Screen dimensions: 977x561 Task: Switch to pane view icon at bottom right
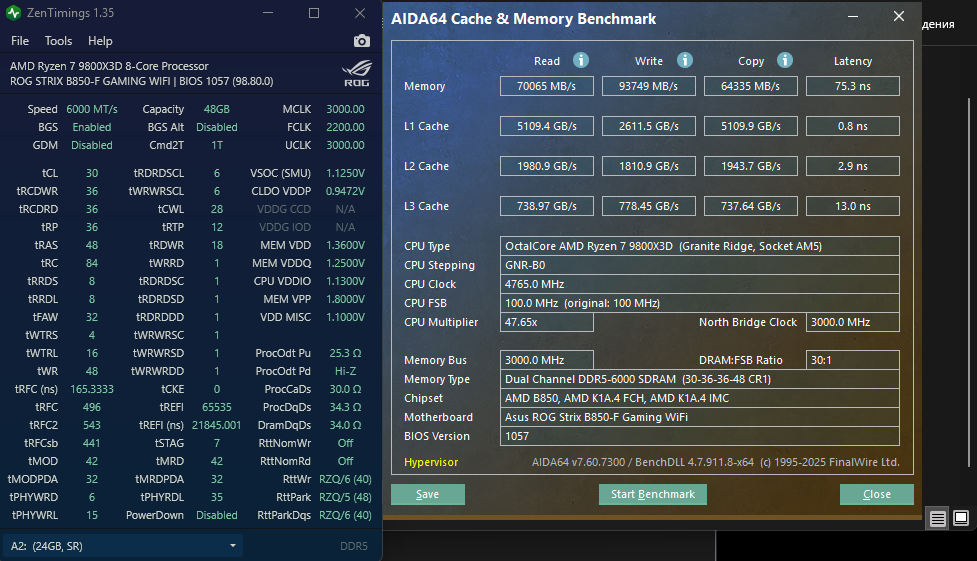[961, 518]
